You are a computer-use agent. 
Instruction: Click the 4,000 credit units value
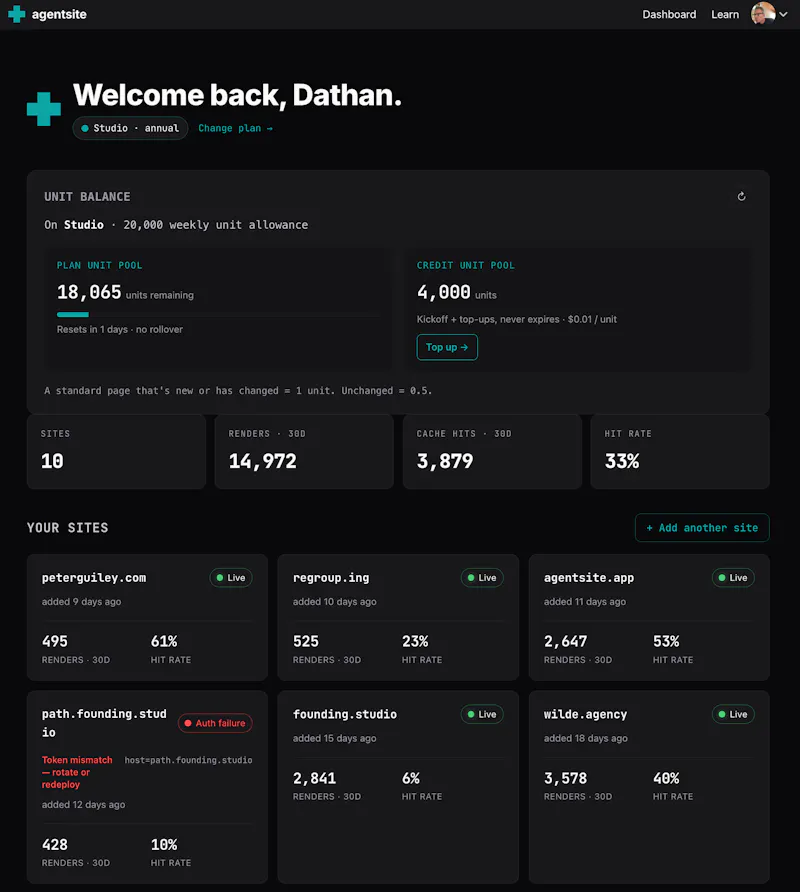457,292
